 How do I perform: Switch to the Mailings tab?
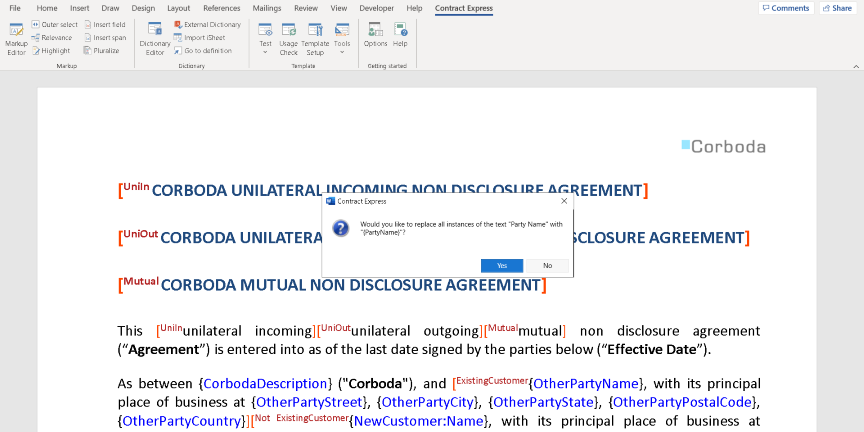point(267,8)
